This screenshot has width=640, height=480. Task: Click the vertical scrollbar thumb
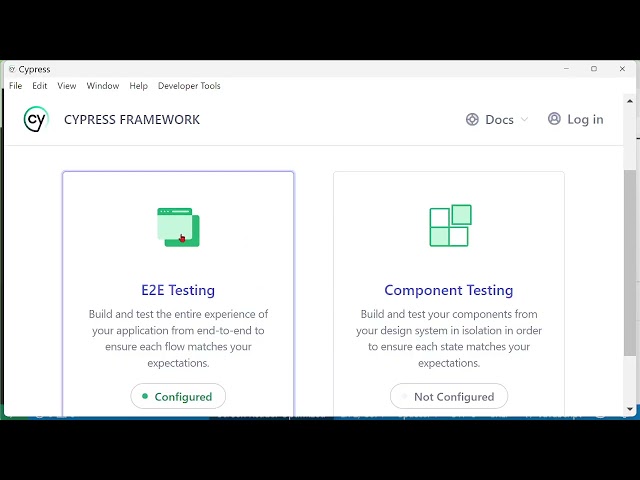click(x=630, y=262)
